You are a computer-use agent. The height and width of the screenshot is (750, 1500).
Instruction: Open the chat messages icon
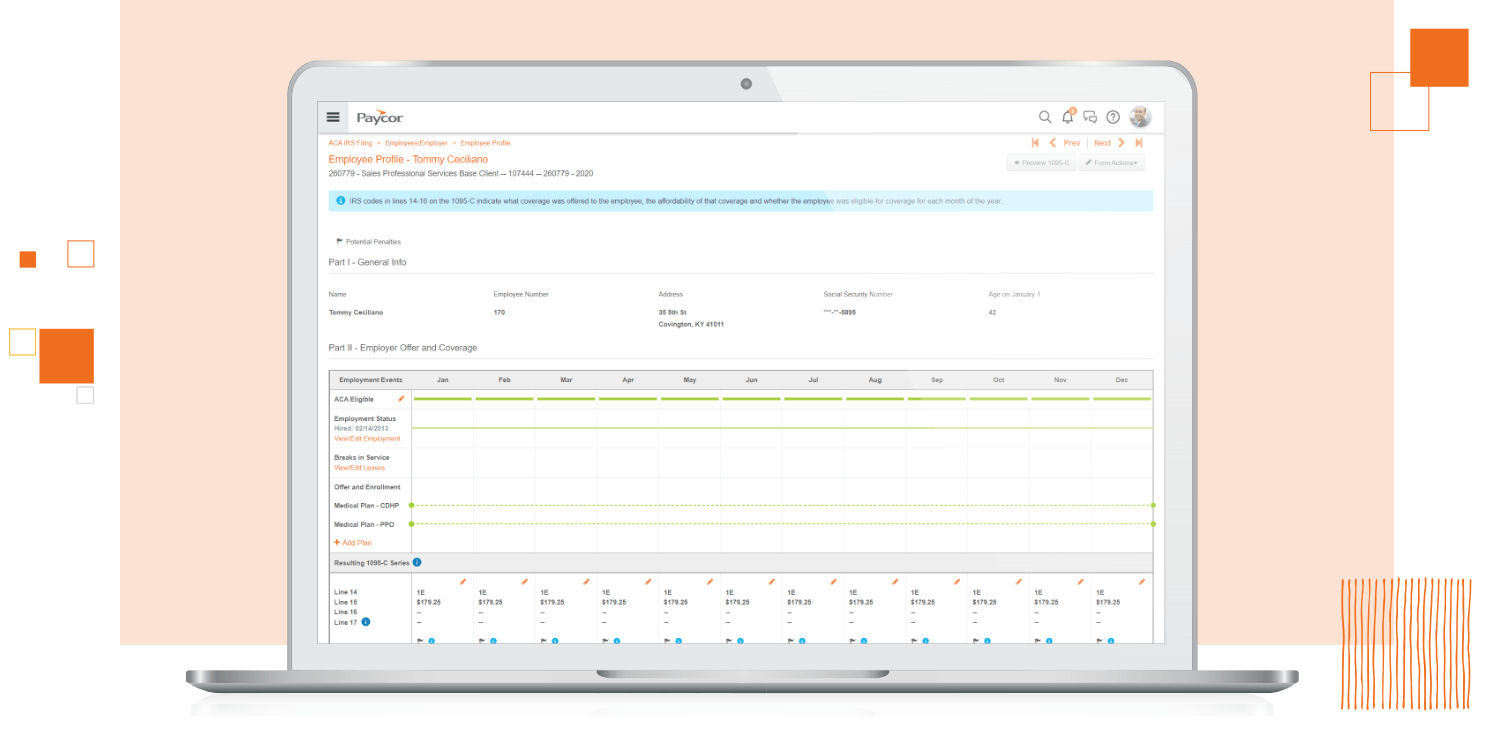[1090, 117]
